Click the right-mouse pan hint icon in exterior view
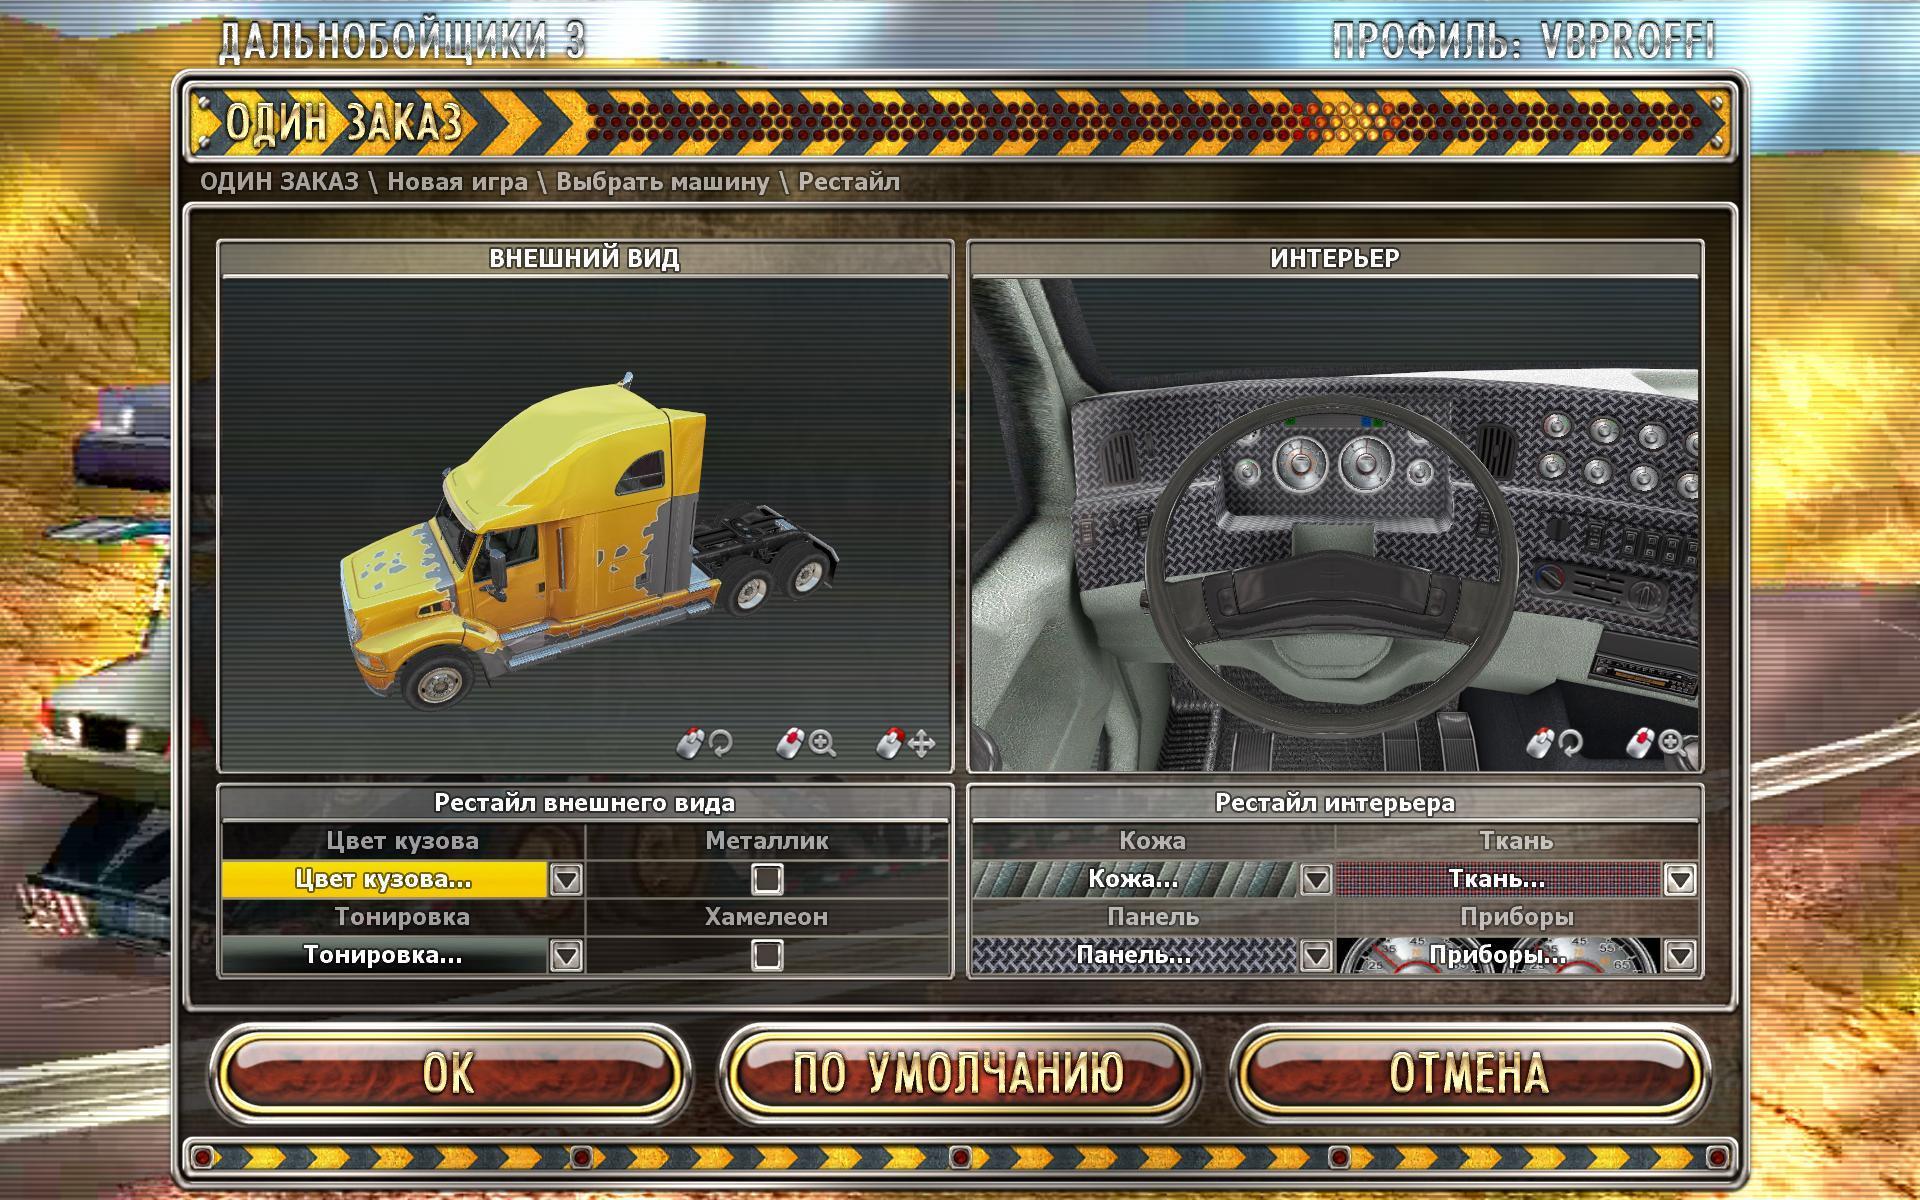Image resolution: width=1920 pixels, height=1200 pixels. tap(889, 743)
